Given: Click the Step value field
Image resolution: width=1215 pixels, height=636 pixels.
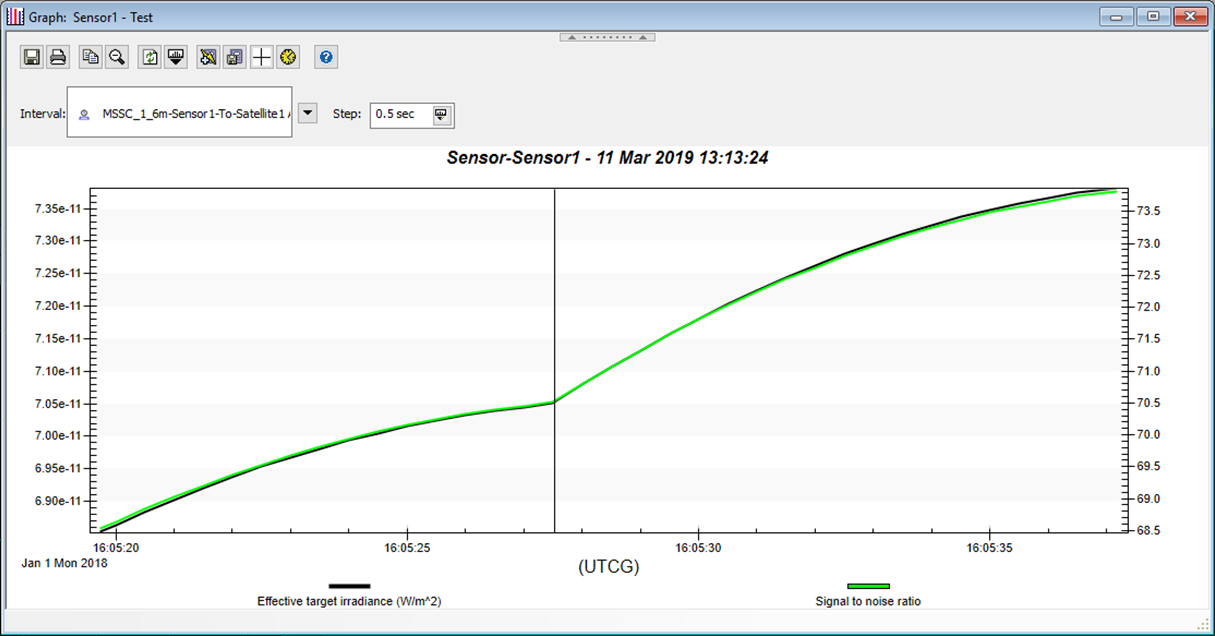Looking at the screenshot, I should click(400, 114).
